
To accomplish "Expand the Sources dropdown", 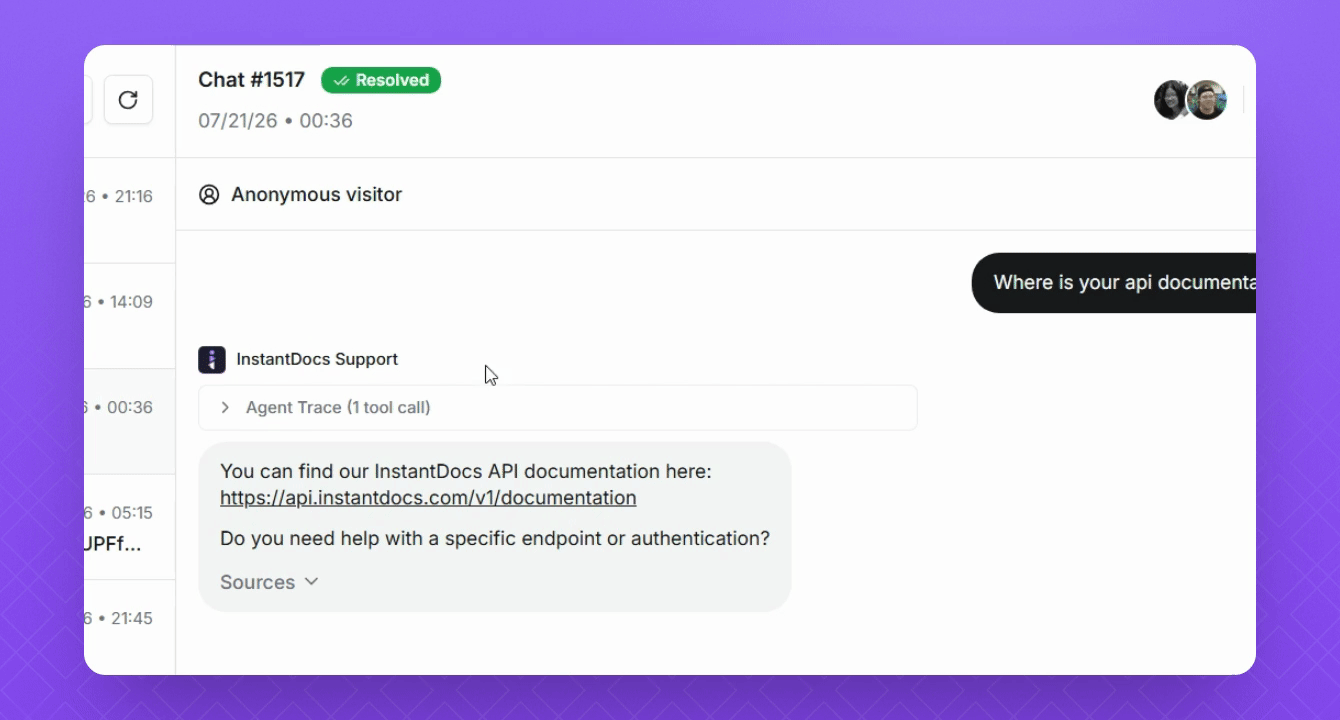I will point(269,582).
